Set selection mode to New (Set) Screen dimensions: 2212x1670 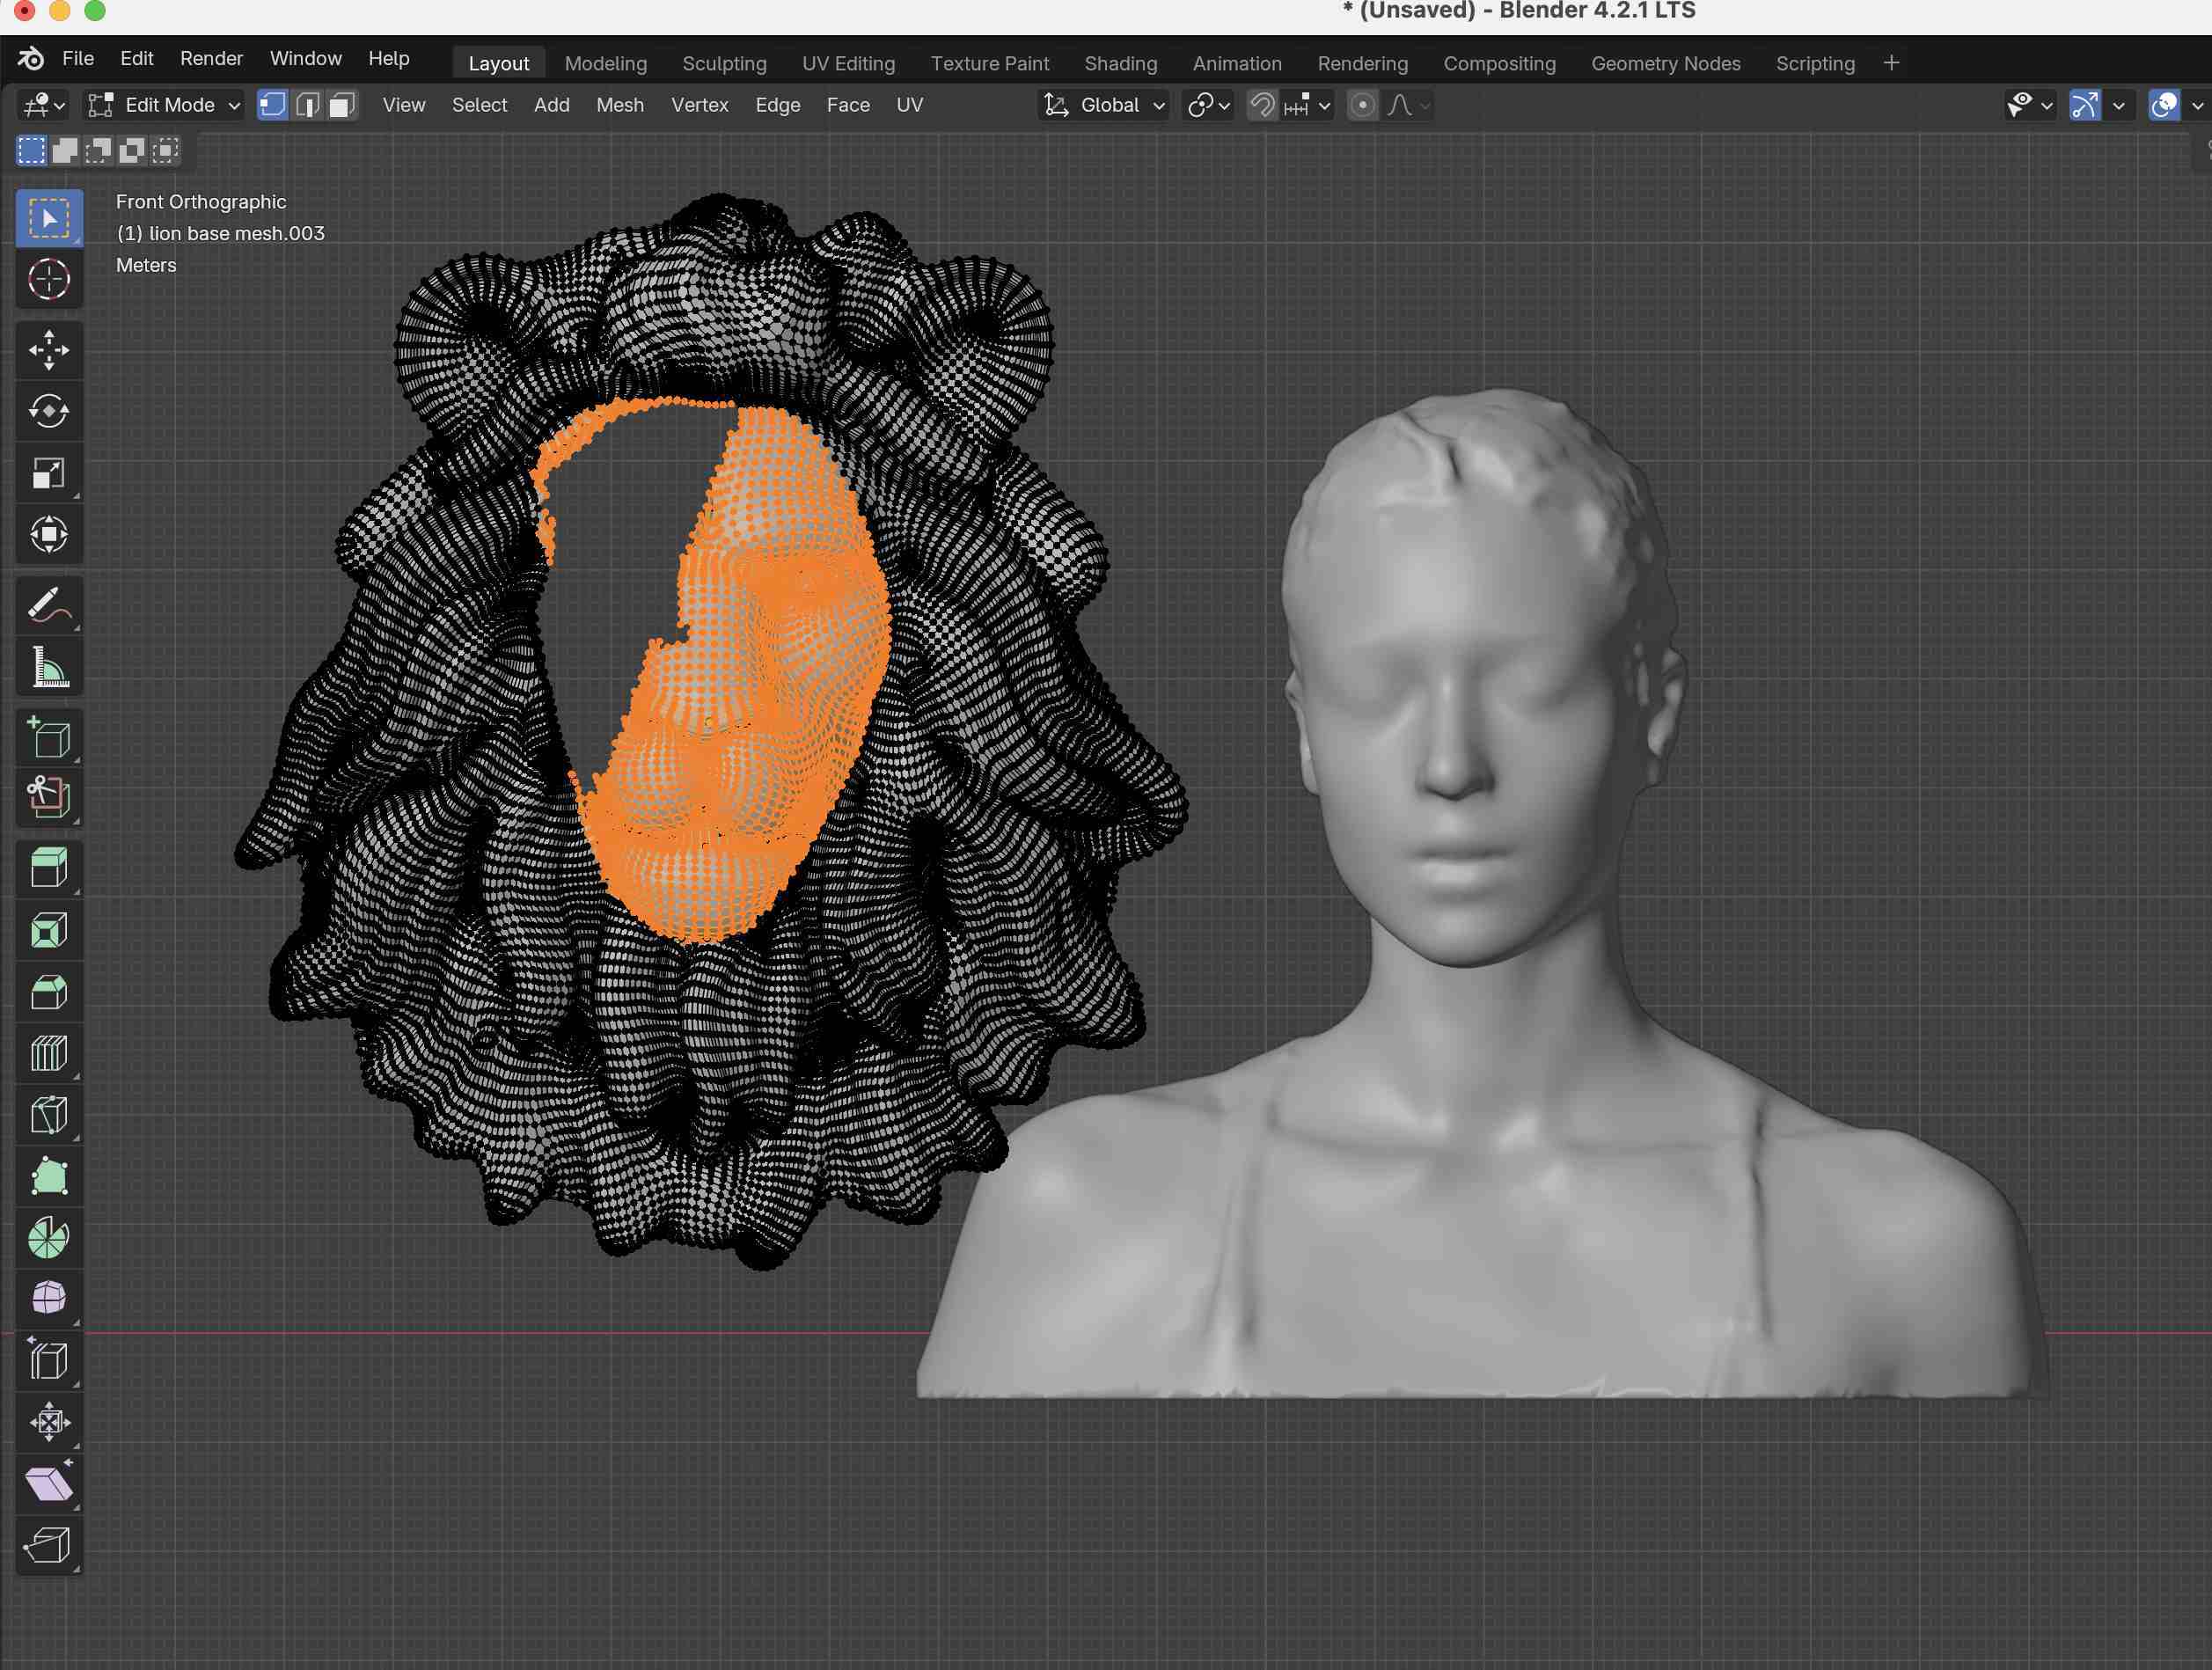point(31,151)
